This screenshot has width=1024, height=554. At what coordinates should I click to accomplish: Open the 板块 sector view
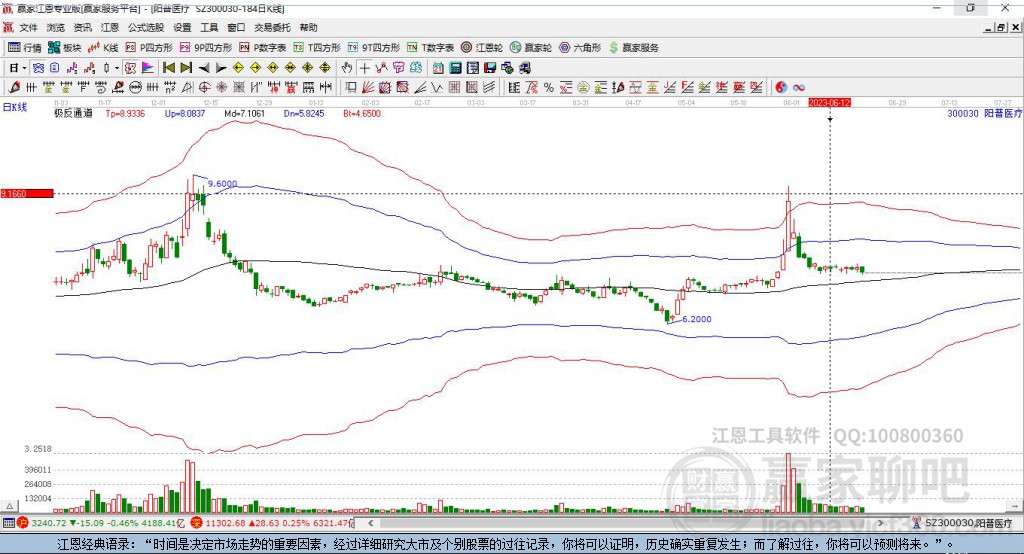coord(65,48)
